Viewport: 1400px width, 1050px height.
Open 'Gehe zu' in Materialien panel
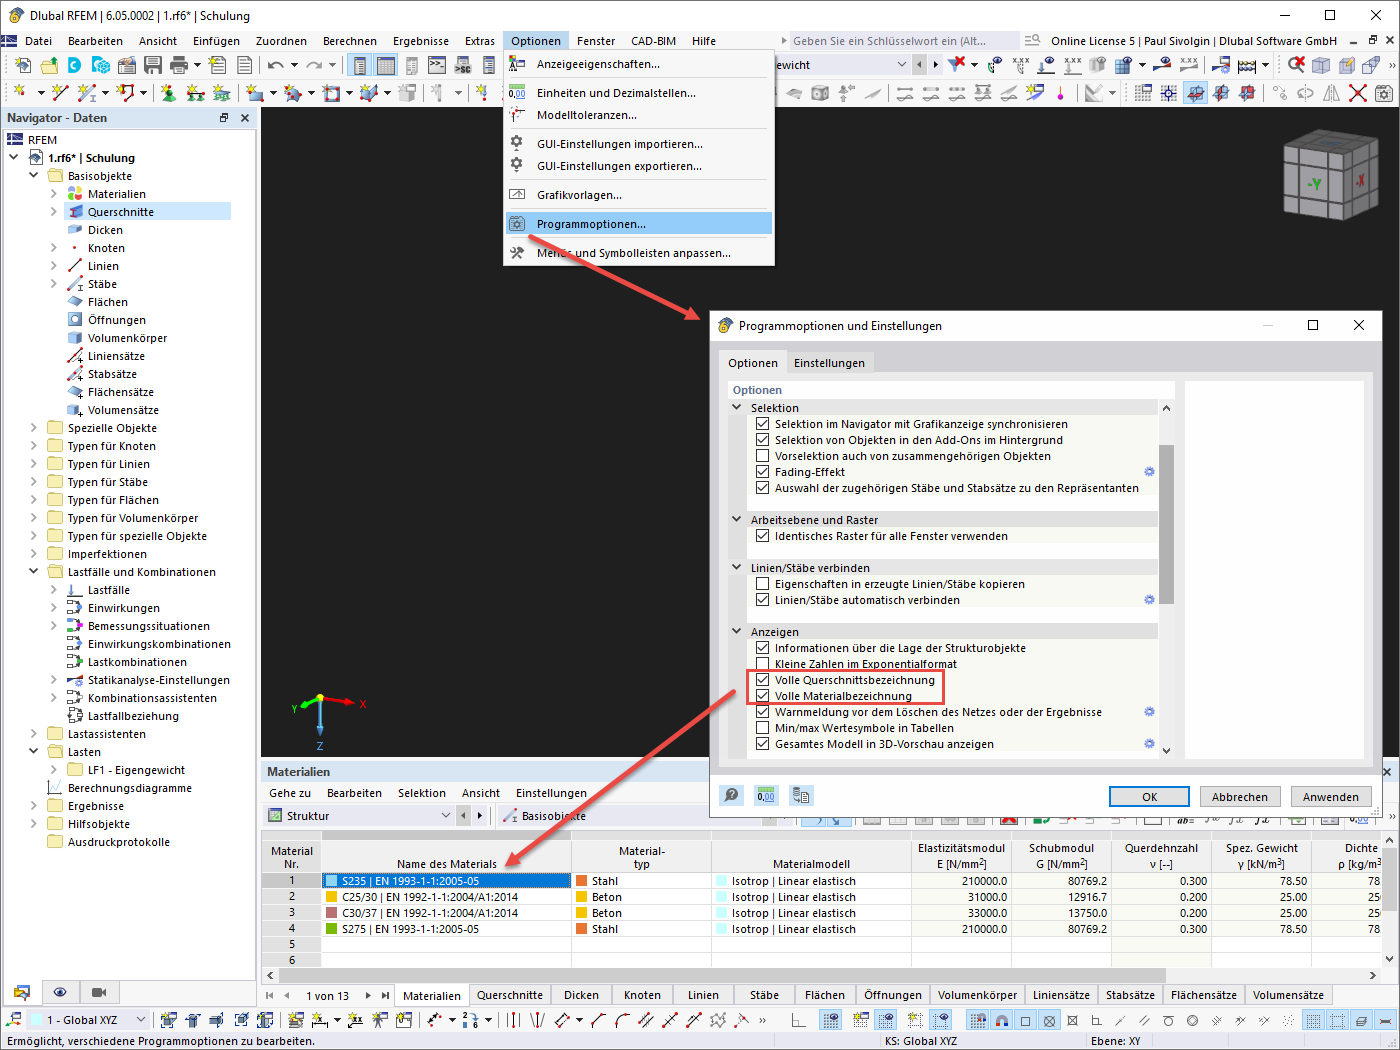pos(290,793)
